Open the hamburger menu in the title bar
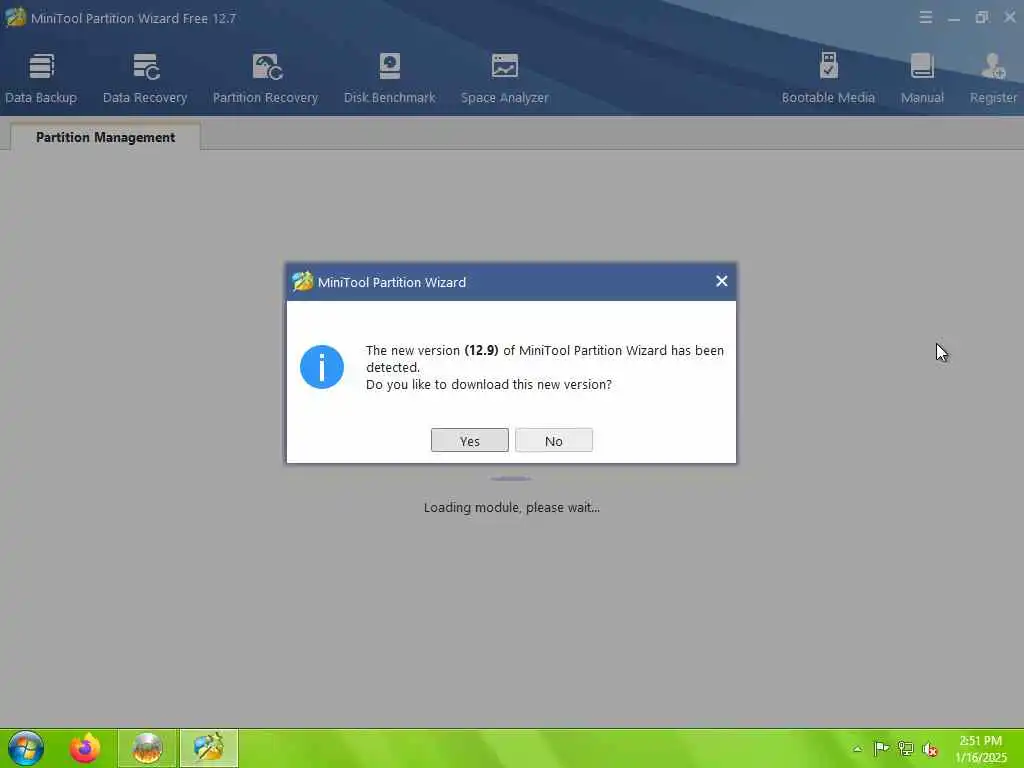 point(925,18)
